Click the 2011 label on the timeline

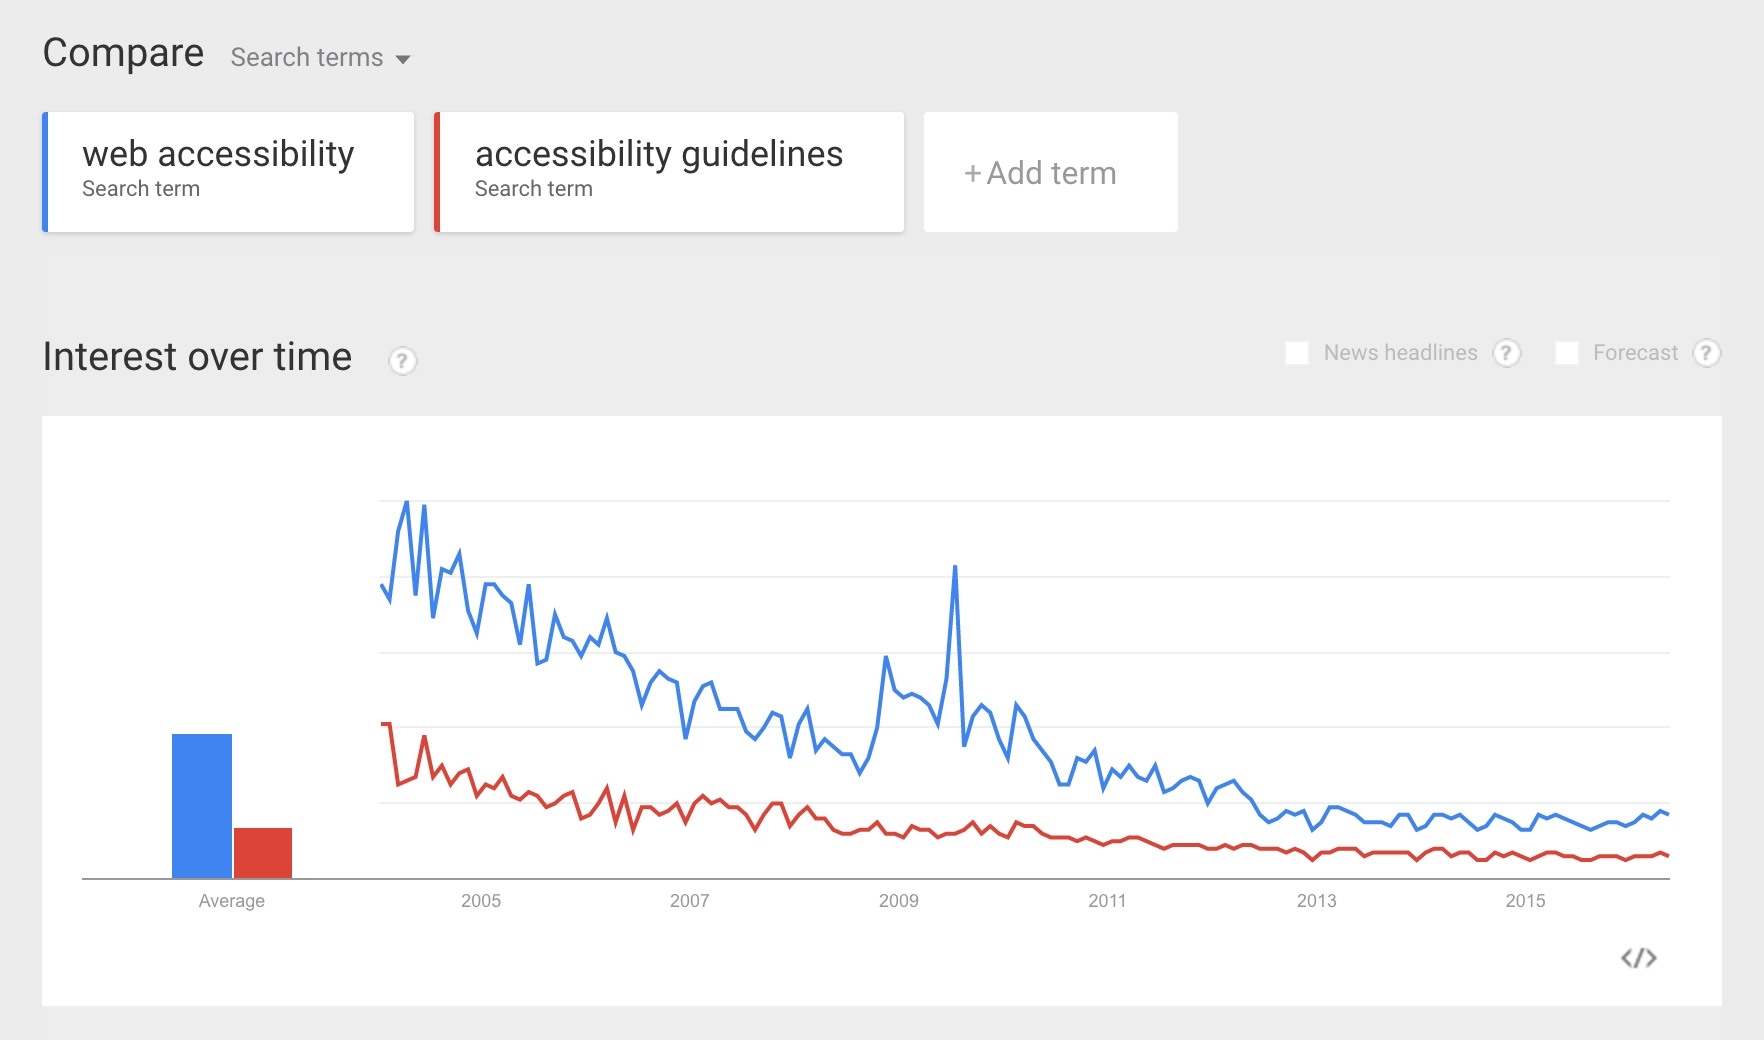click(1107, 901)
